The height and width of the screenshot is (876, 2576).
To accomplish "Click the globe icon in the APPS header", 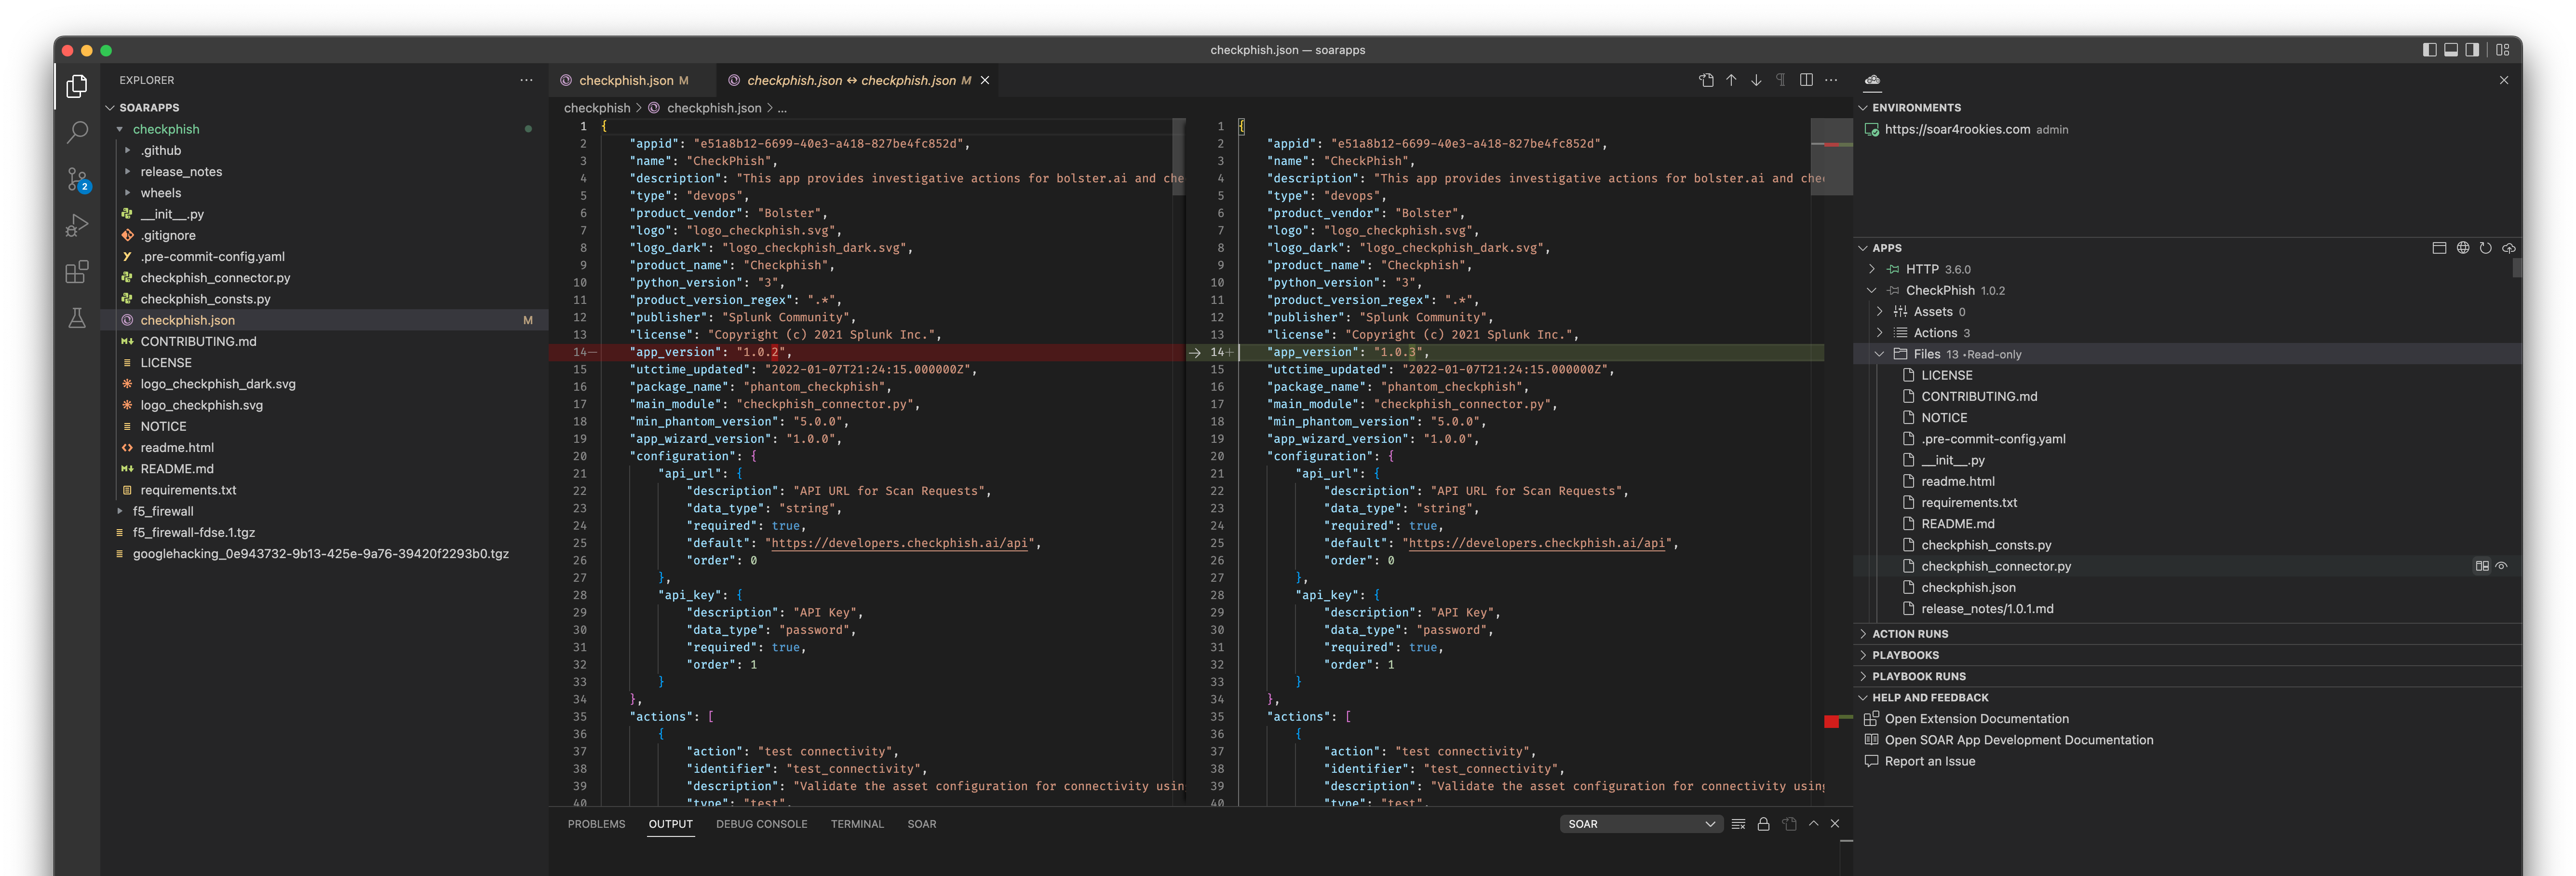I will [x=2463, y=248].
